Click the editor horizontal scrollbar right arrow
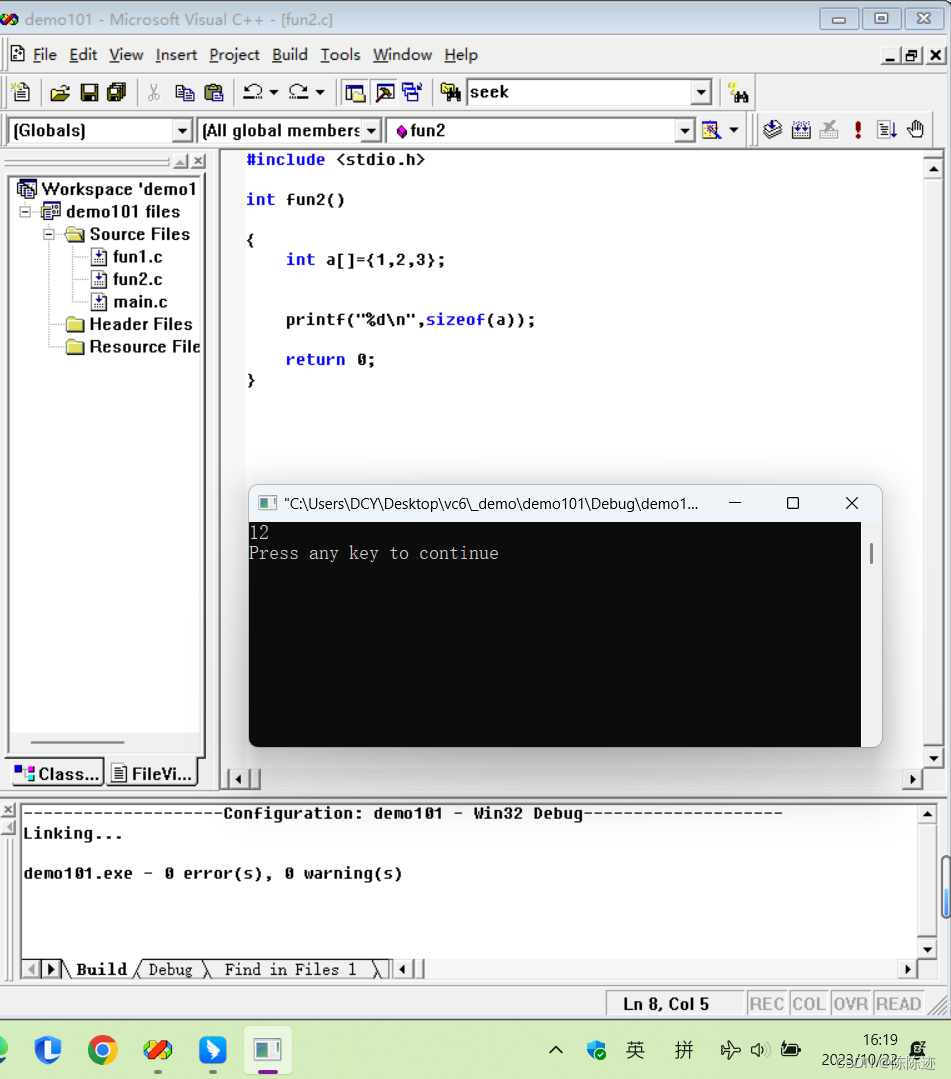 pos(912,779)
